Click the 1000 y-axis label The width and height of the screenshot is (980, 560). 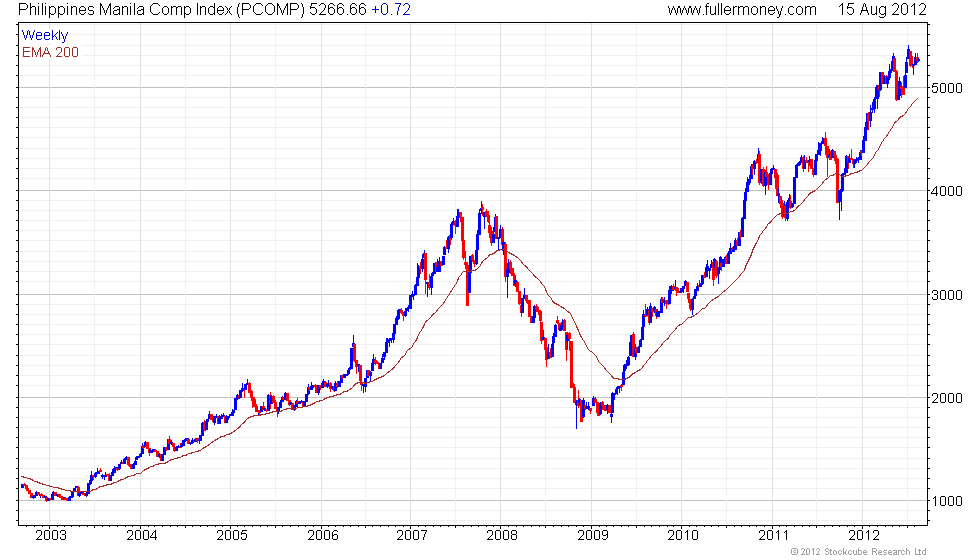(947, 501)
